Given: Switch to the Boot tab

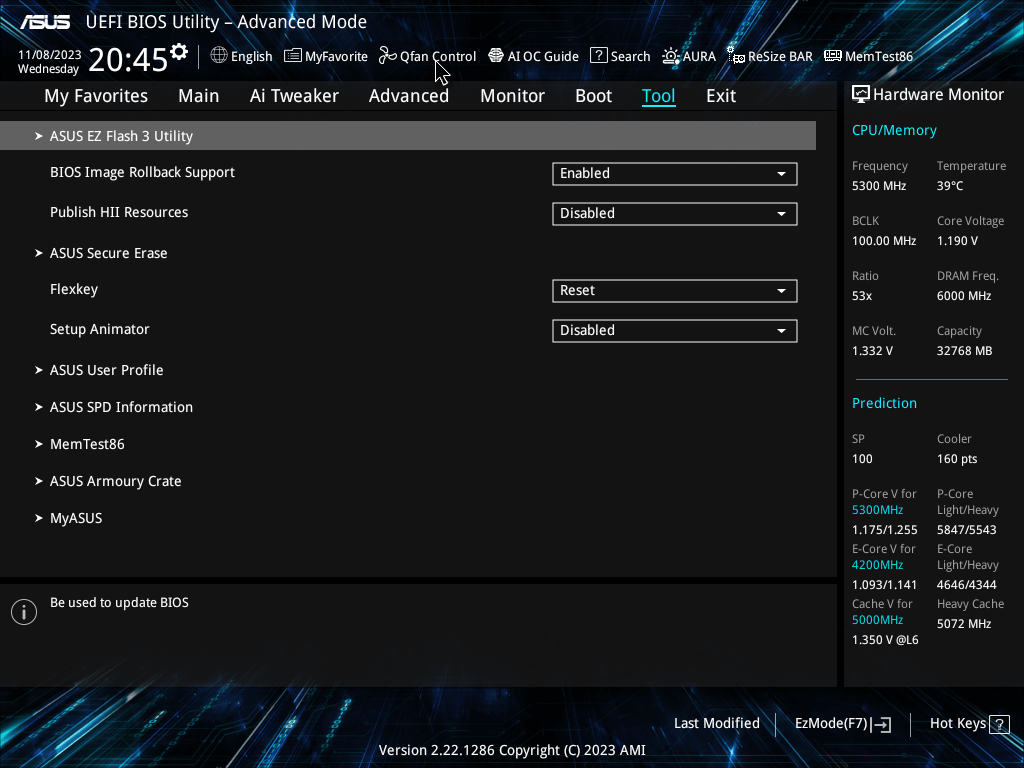Looking at the screenshot, I should tap(594, 96).
